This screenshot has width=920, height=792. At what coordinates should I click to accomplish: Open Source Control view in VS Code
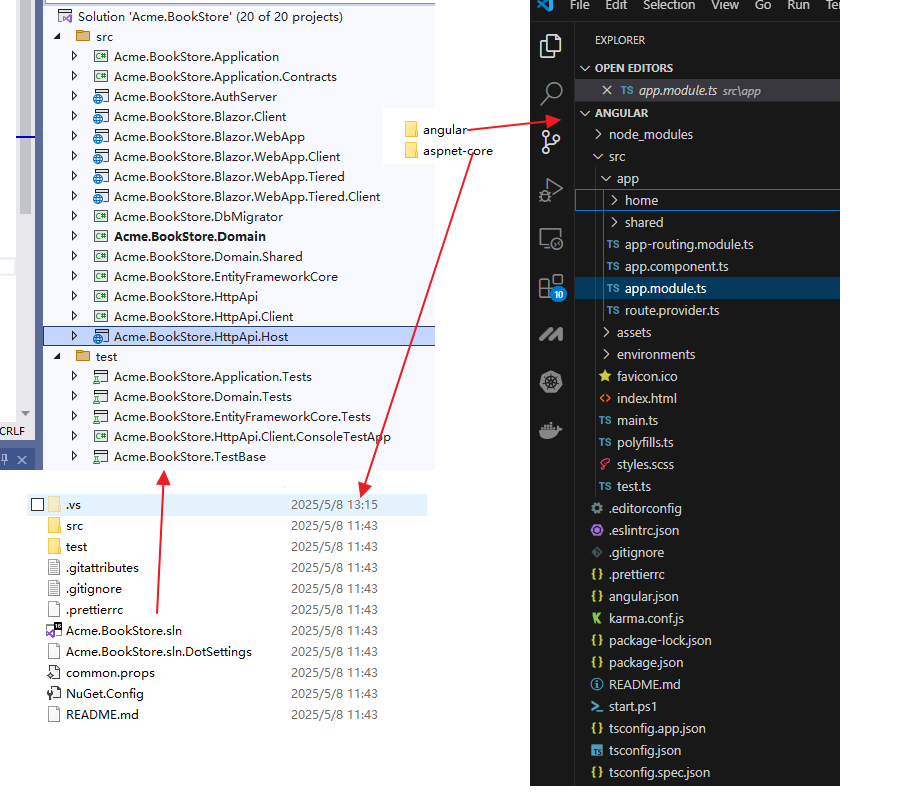[550, 142]
